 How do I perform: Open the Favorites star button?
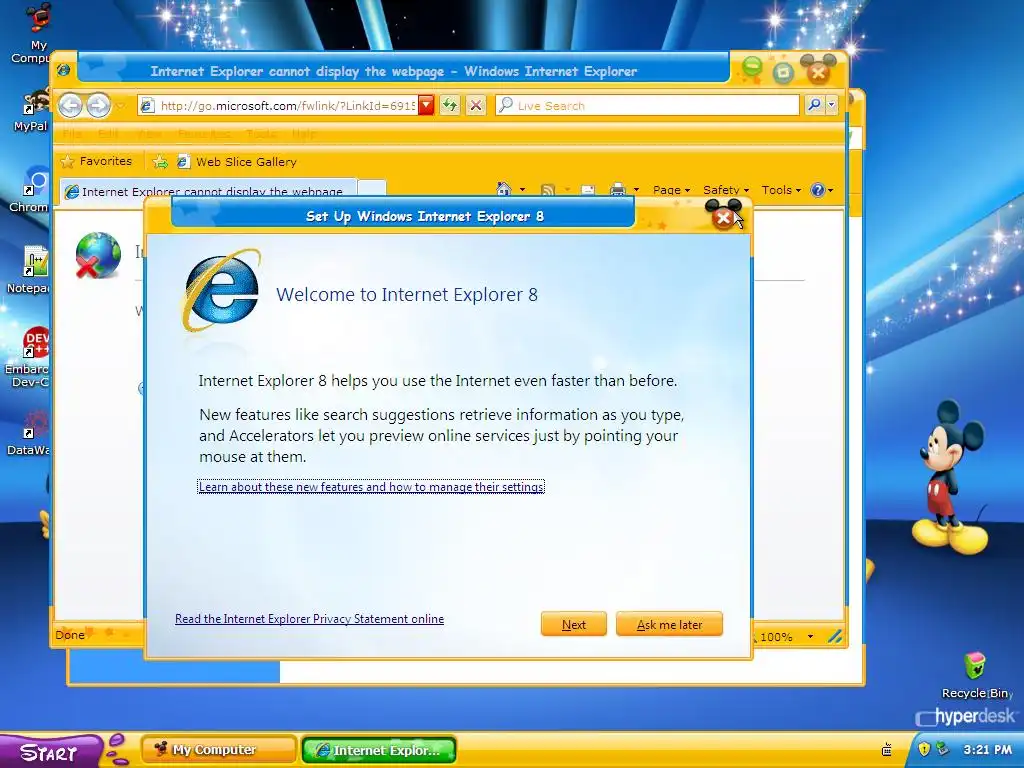(x=96, y=161)
